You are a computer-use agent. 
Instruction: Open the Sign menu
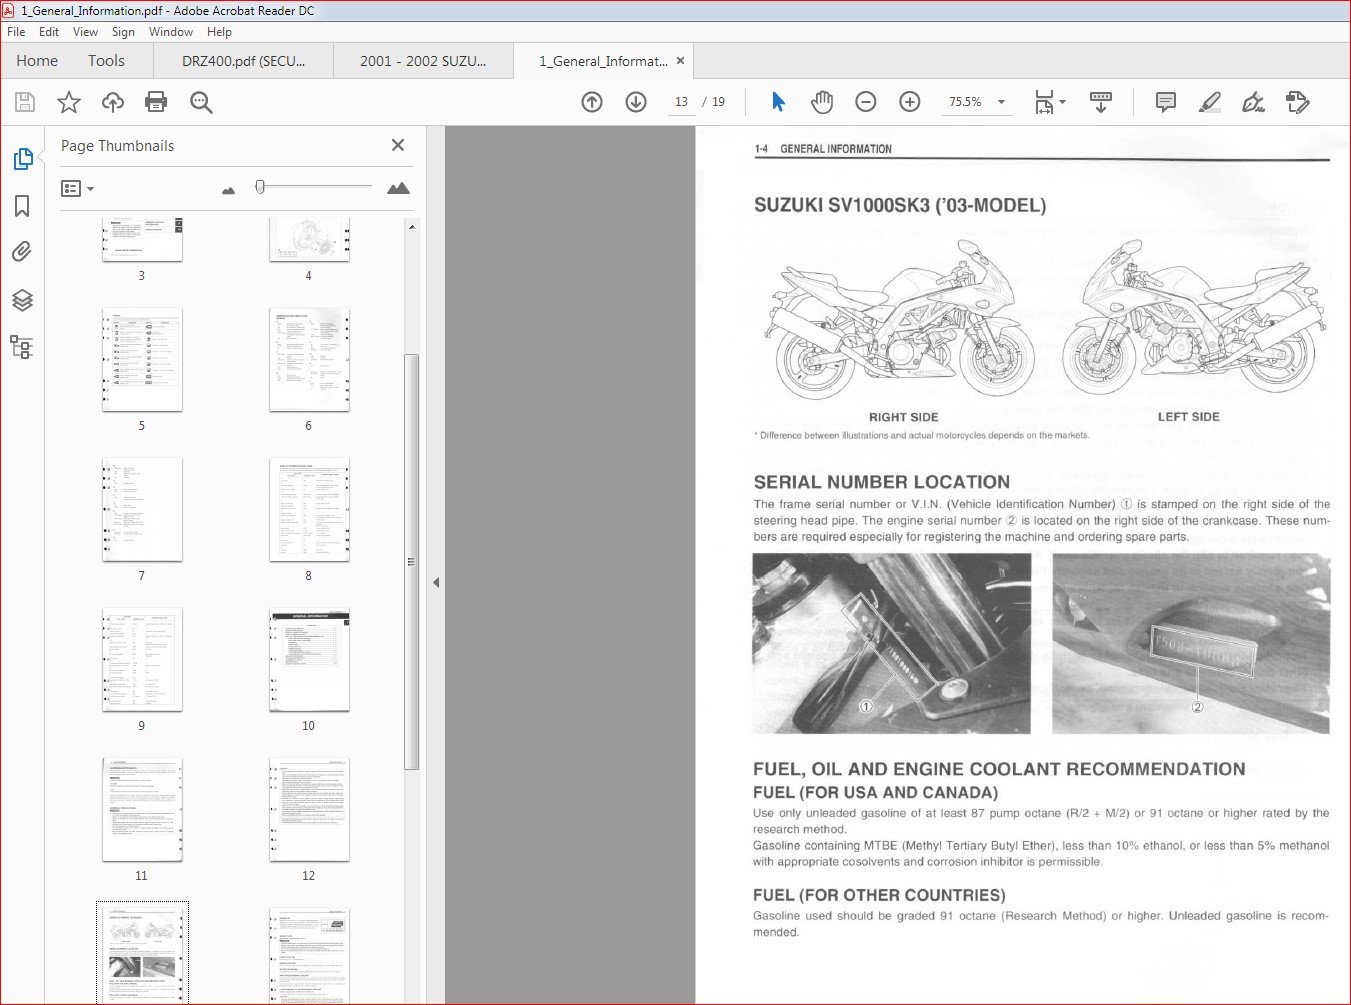(x=123, y=32)
